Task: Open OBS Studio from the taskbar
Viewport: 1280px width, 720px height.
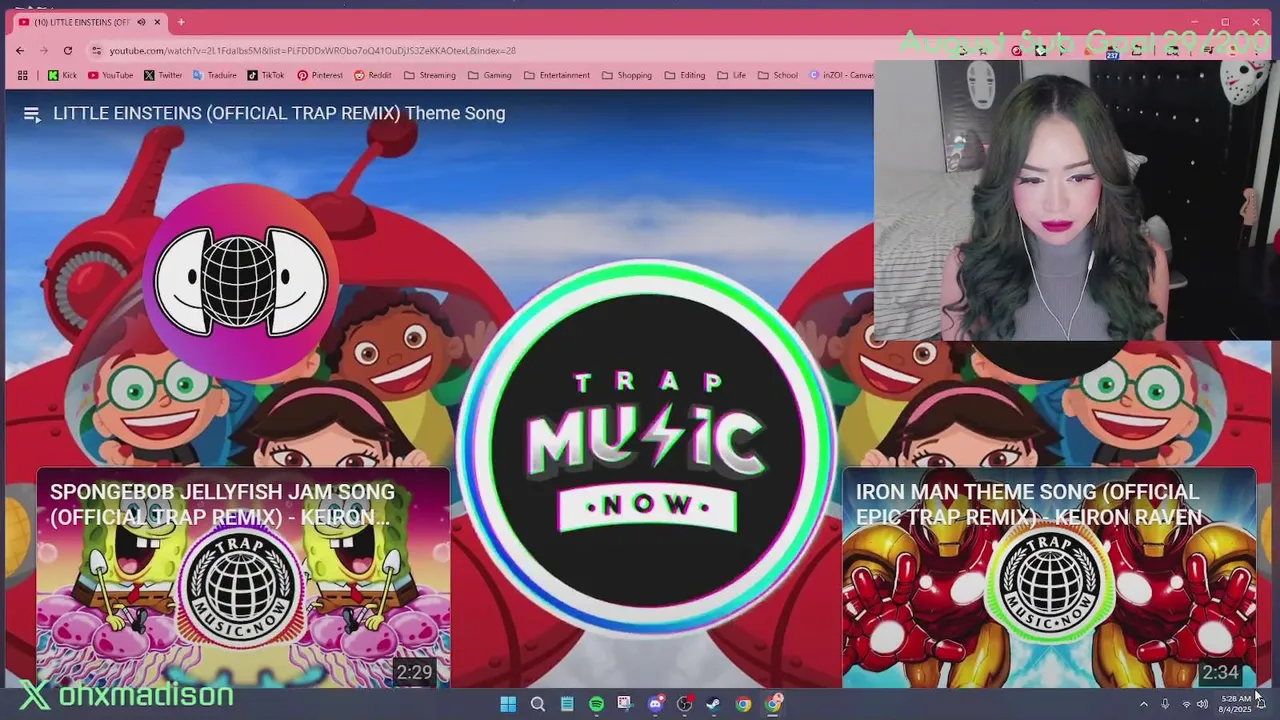Action: (684, 704)
